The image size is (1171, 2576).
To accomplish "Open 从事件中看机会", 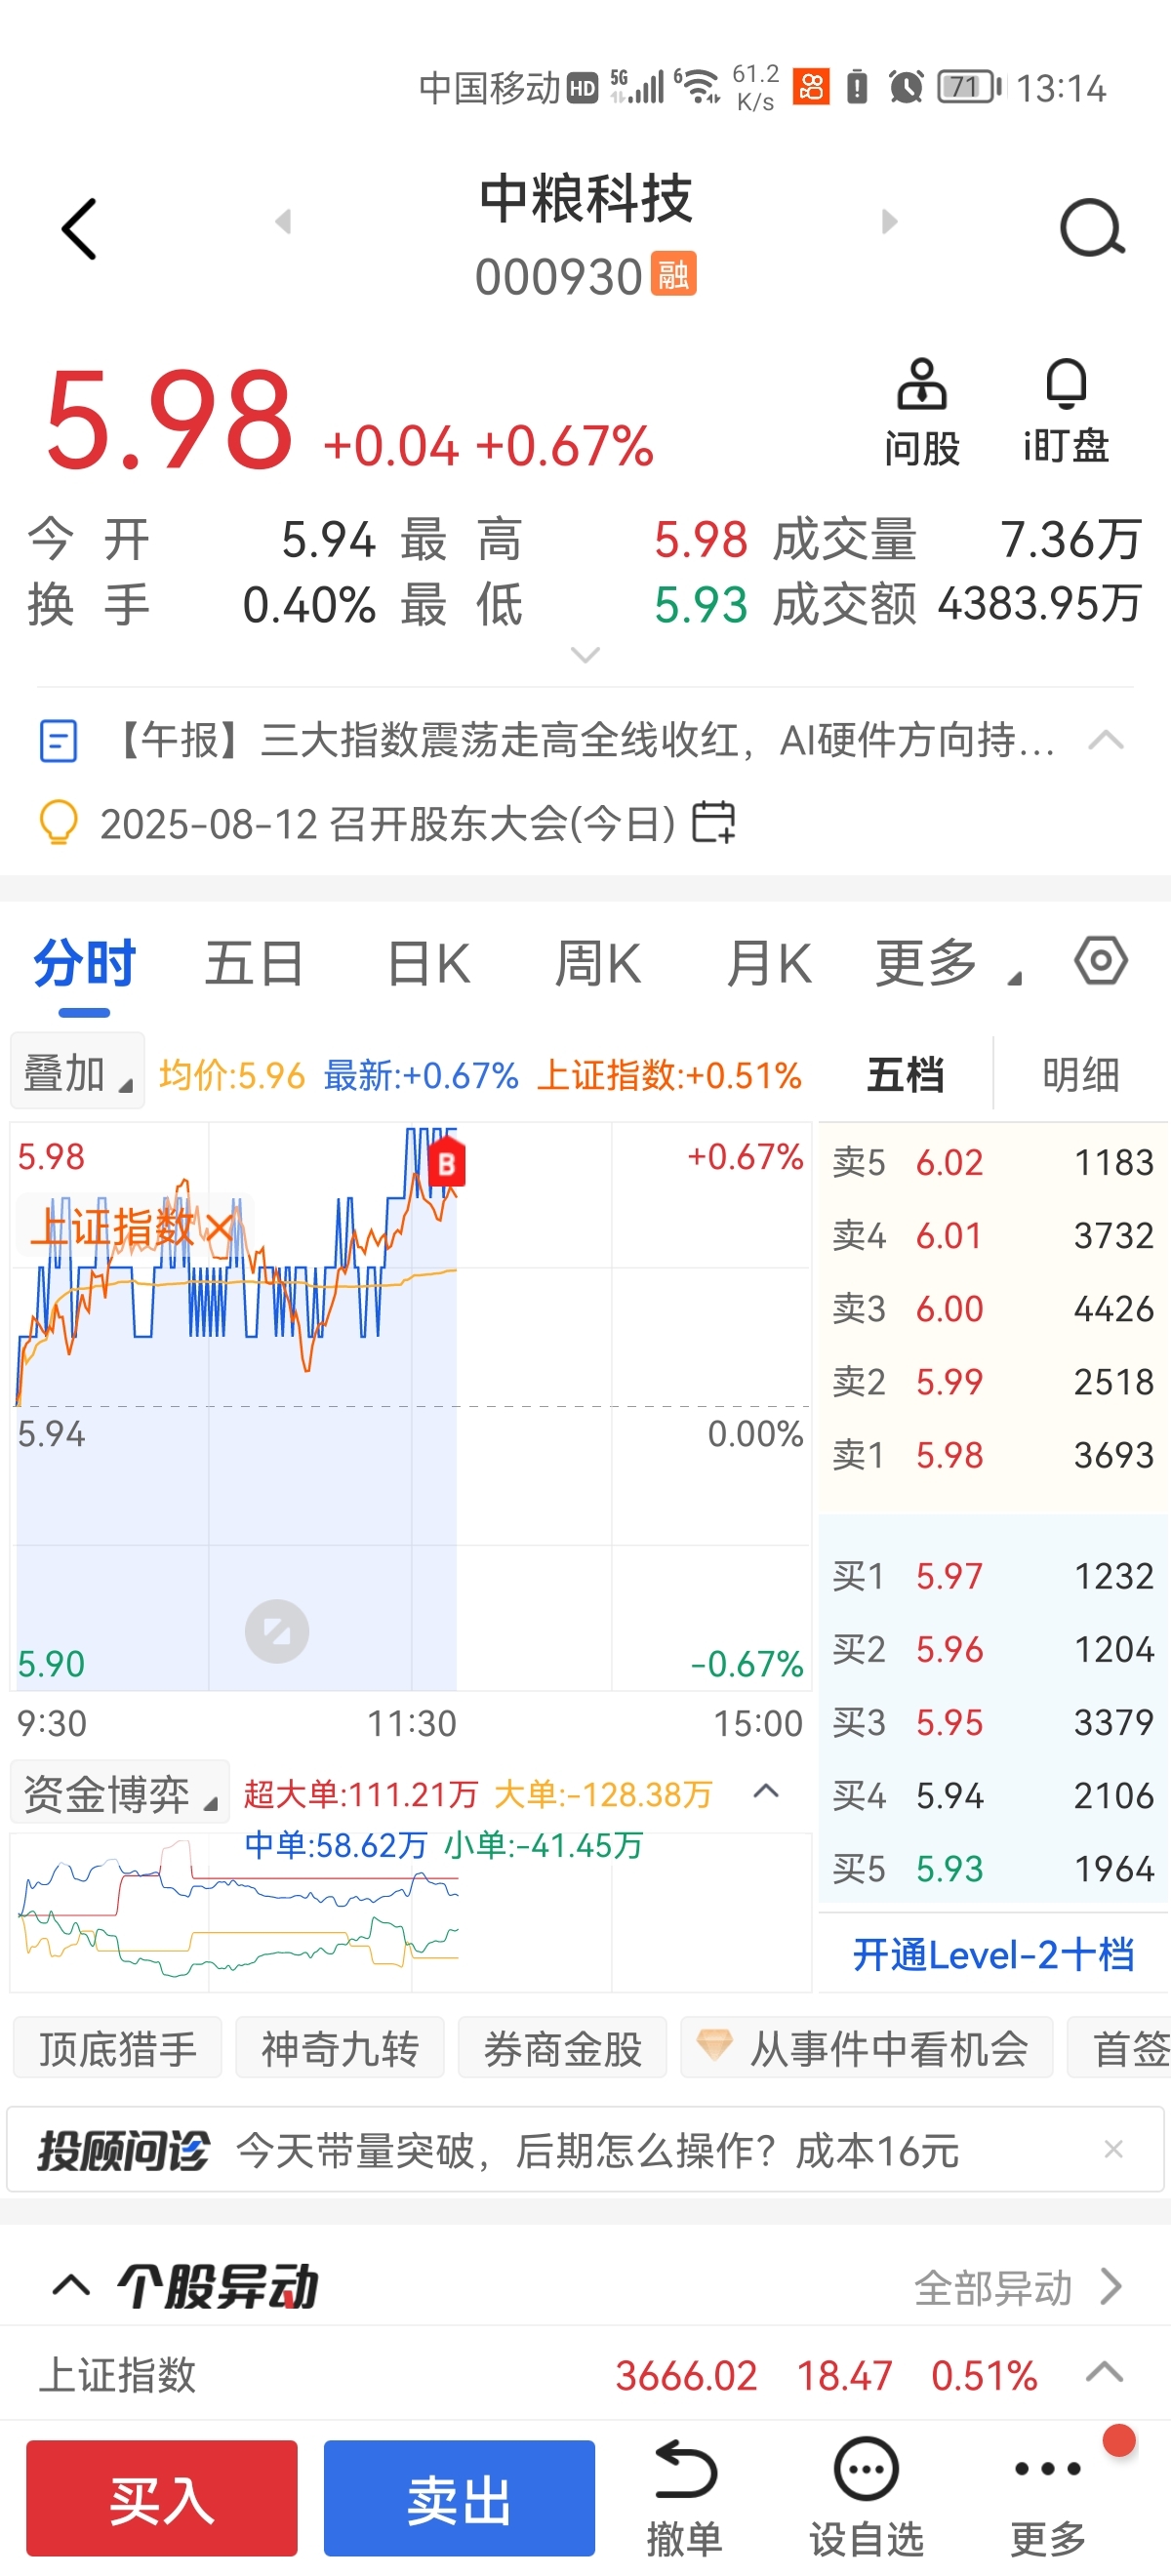I will coord(866,2049).
